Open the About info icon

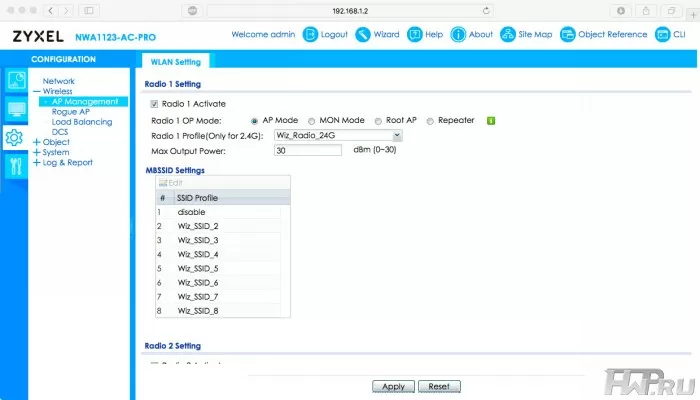pos(458,34)
